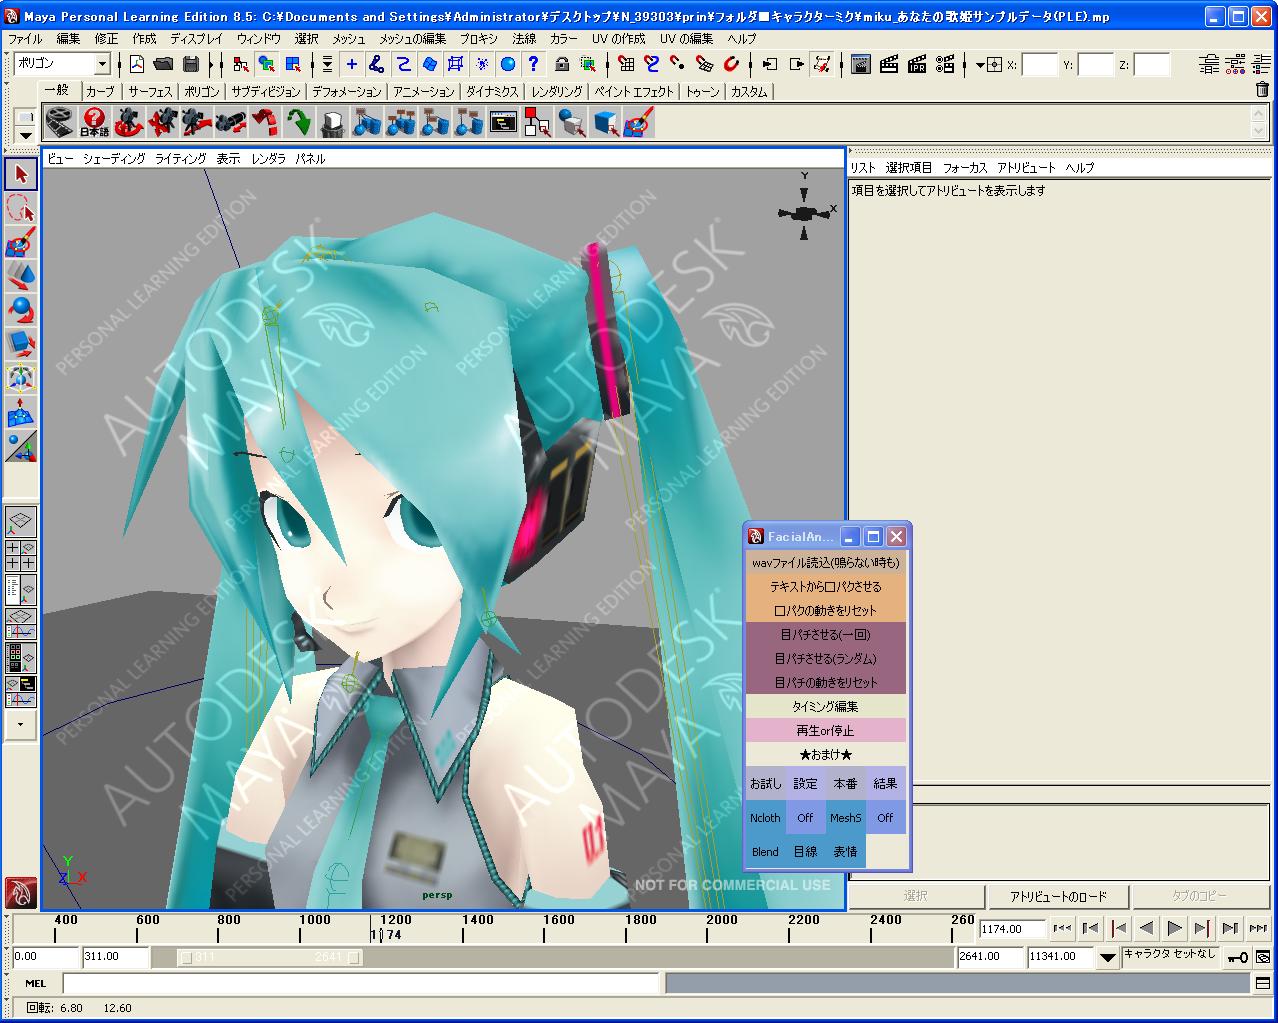Screen dimensions: 1278x1023
Task: Toggle the Ncloth Off button
Action: pyautogui.click(x=805, y=818)
